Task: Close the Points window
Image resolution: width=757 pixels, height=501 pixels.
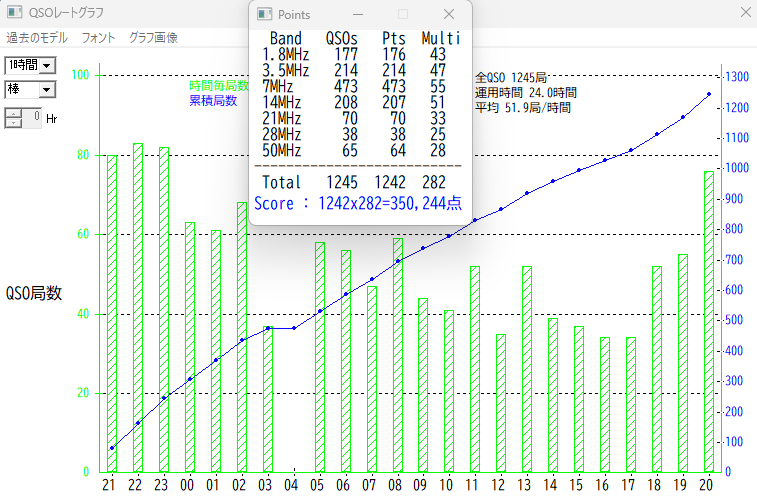Action: [449, 14]
